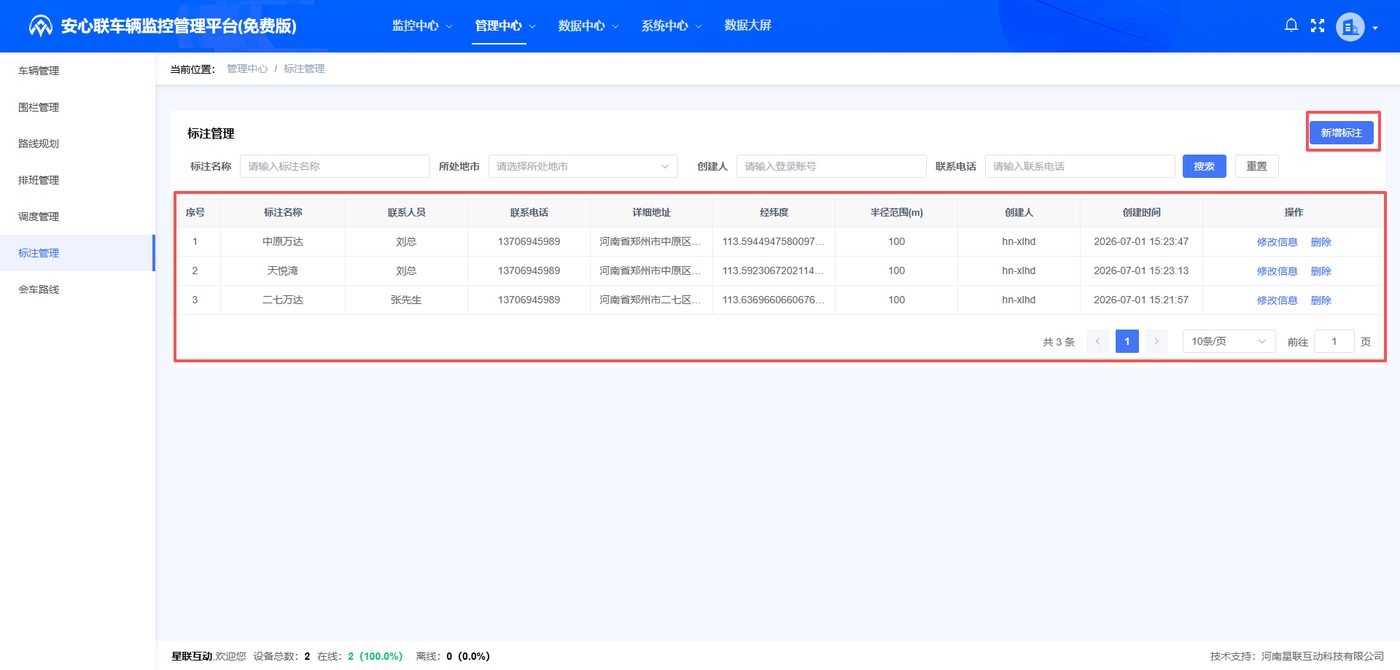Open the 管理中心 menu

pos(505,26)
